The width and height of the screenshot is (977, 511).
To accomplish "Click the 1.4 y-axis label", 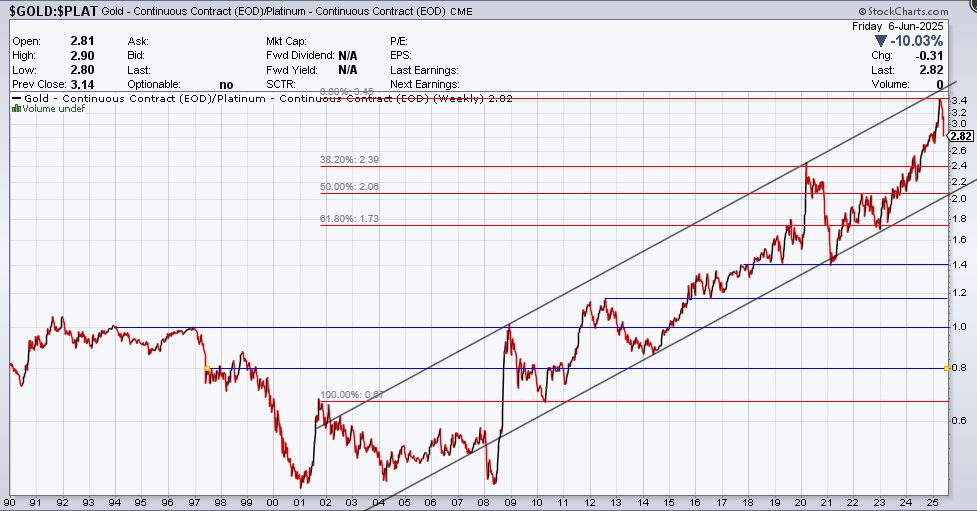I will [x=959, y=264].
